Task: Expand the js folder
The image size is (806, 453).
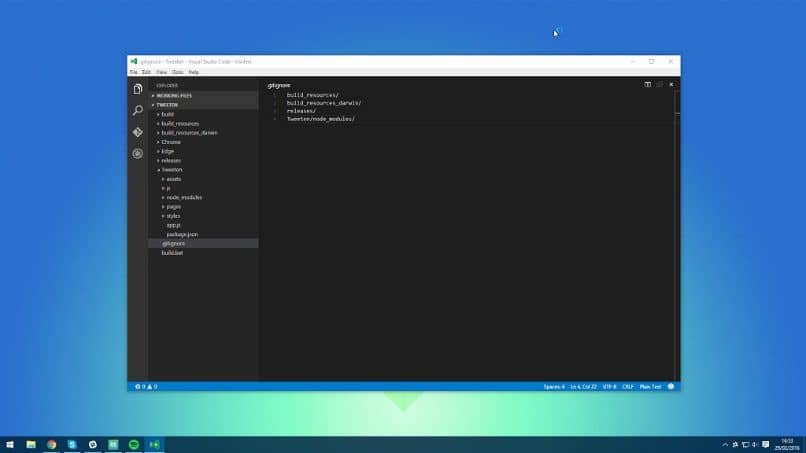Action: point(204,188)
